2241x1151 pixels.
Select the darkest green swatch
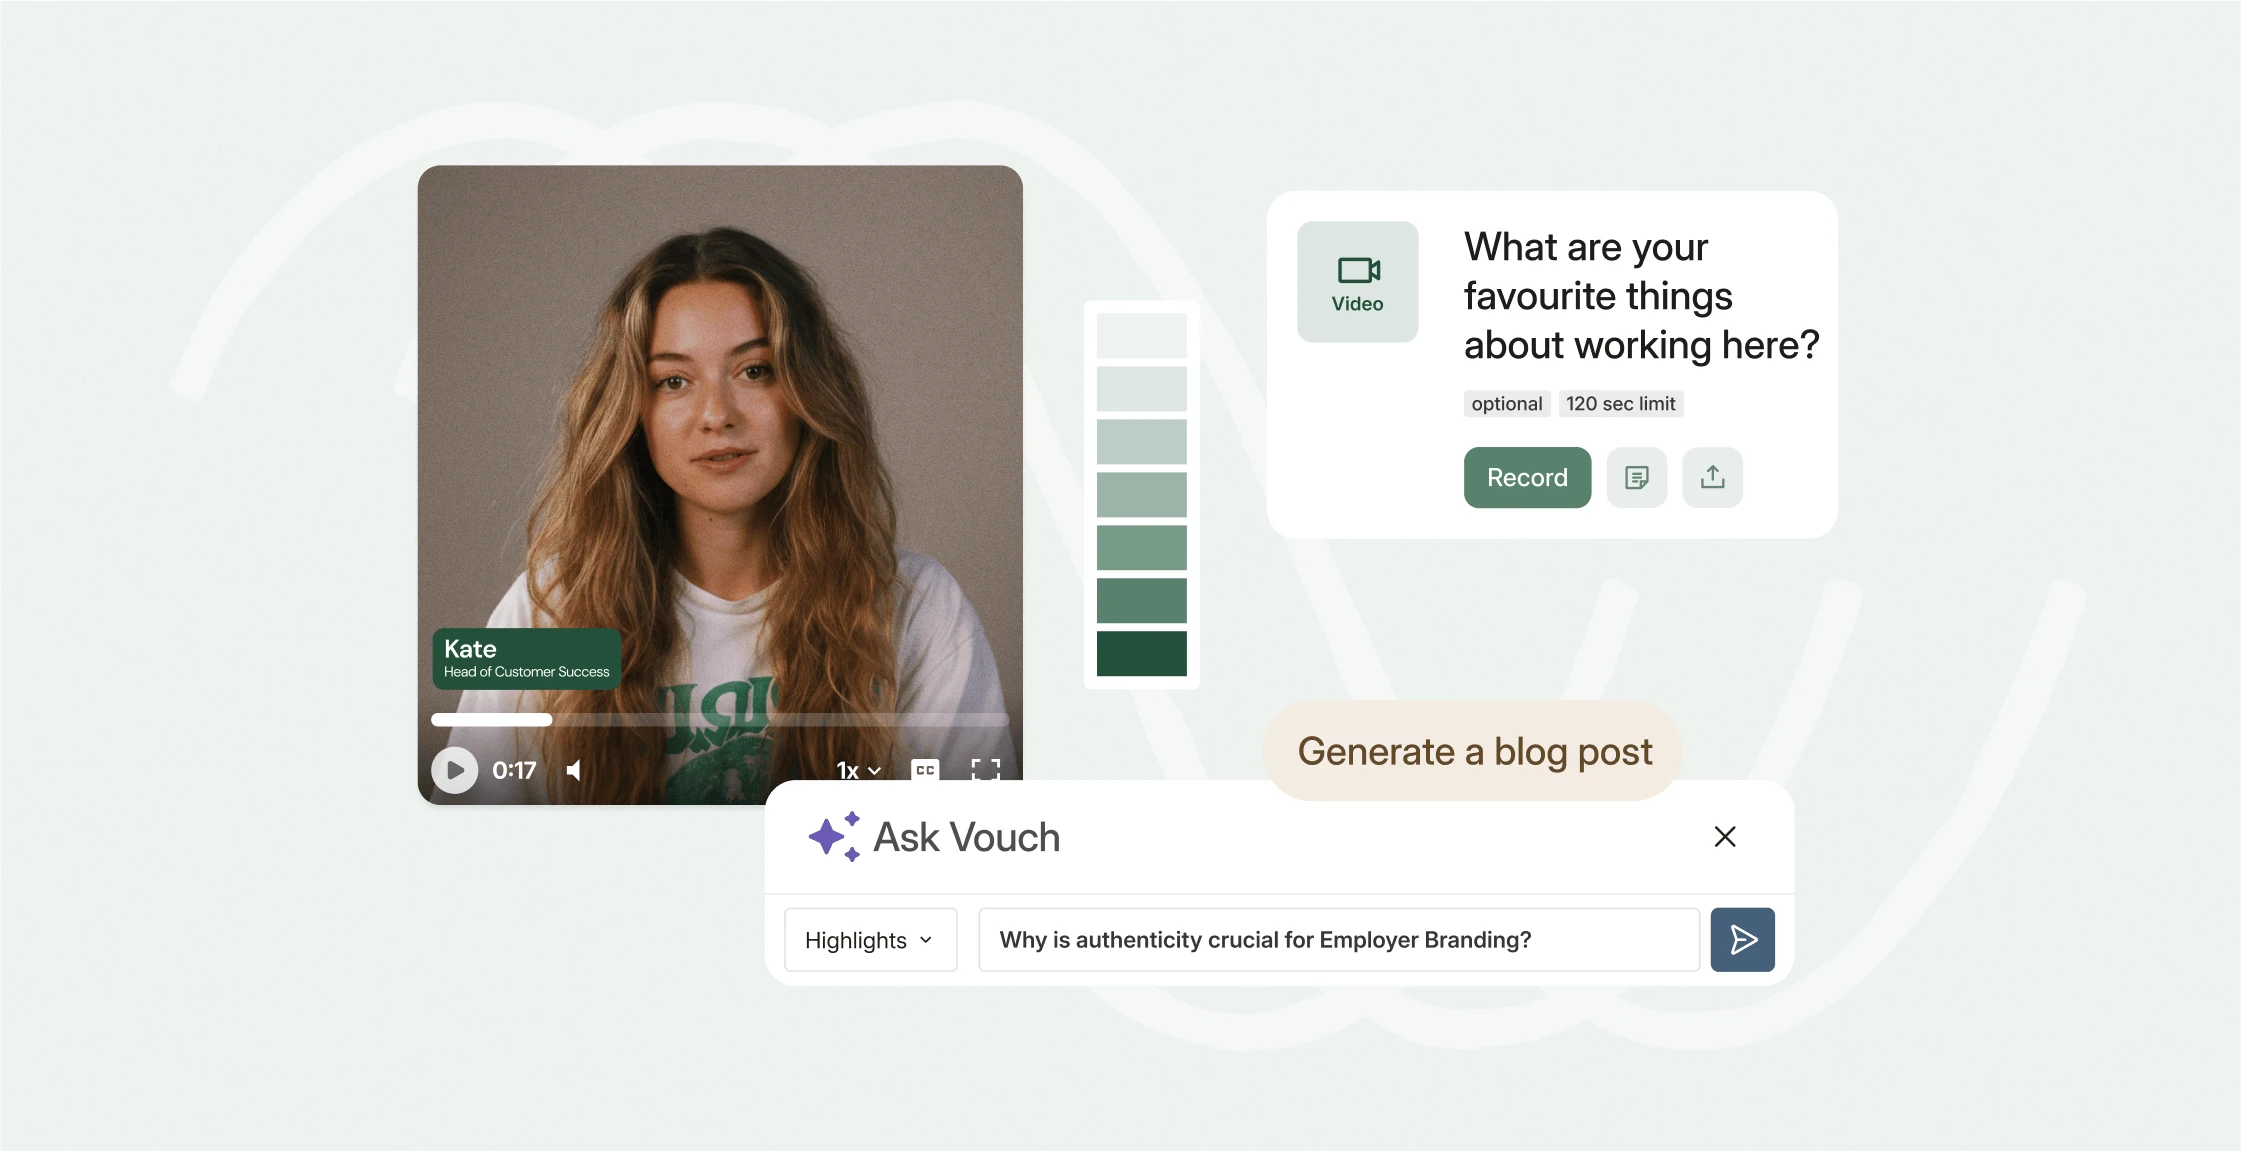coord(1141,653)
